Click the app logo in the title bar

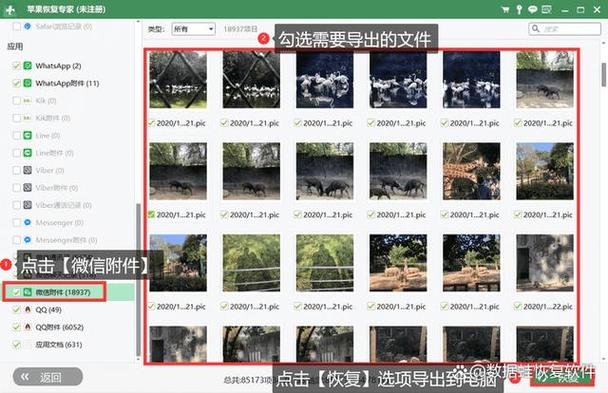tap(10, 10)
